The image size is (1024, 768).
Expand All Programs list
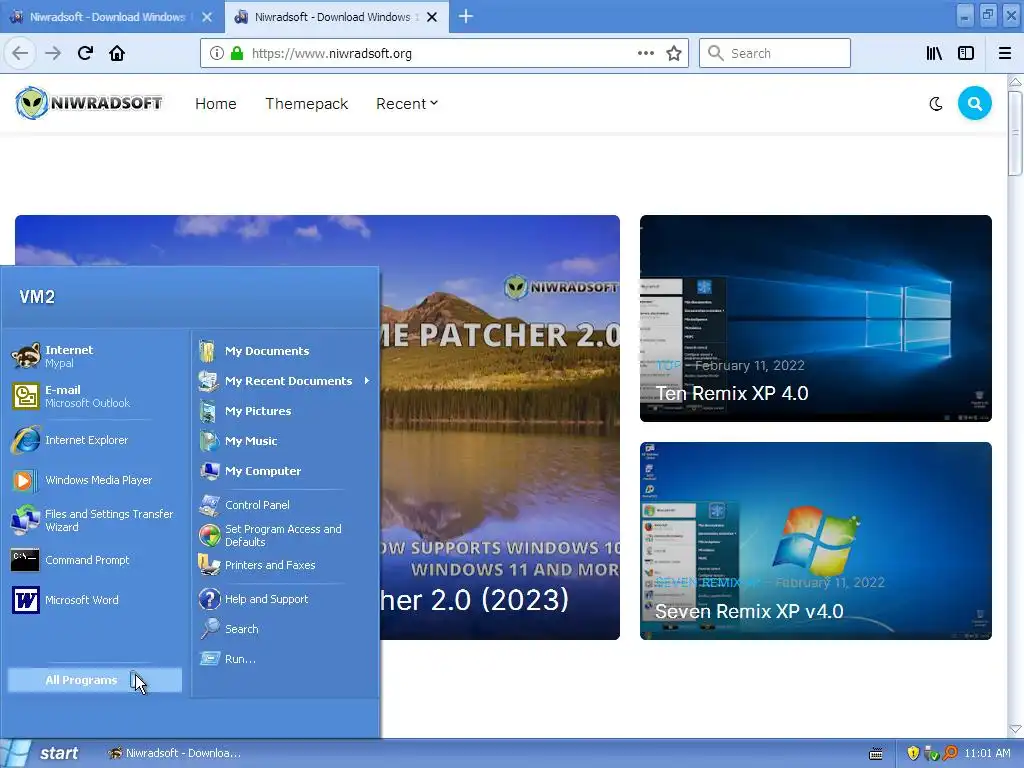pyautogui.click(x=95, y=680)
